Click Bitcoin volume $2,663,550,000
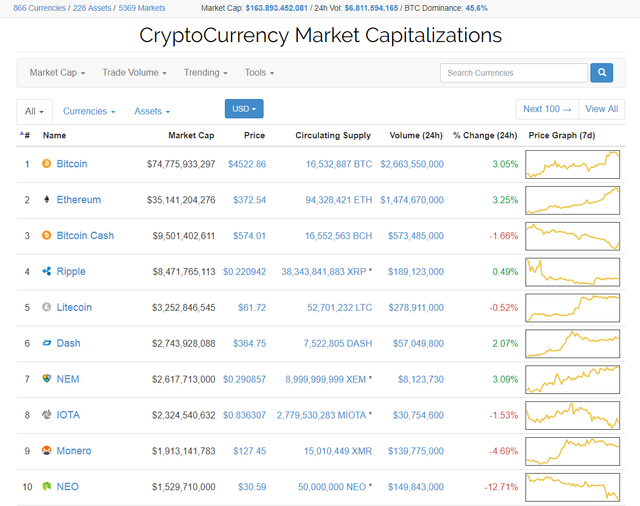 (x=412, y=164)
